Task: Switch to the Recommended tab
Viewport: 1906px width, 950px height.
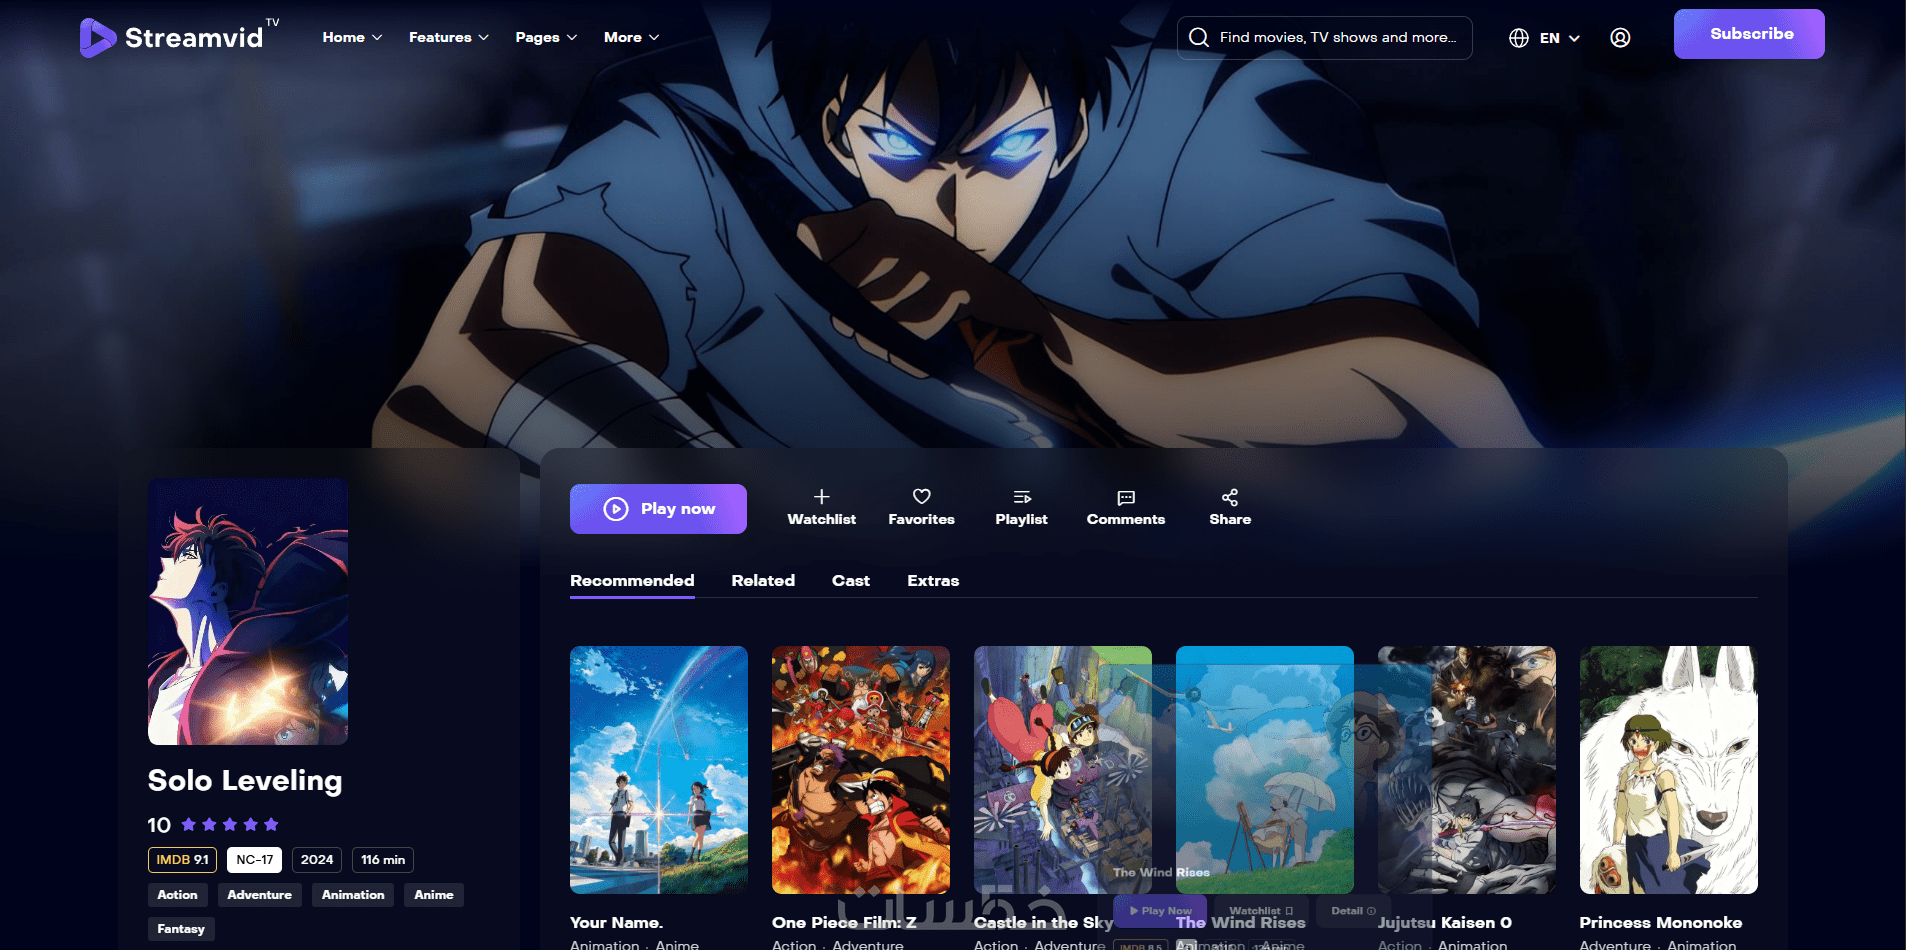Action: pyautogui.click(x=632, y=581)
